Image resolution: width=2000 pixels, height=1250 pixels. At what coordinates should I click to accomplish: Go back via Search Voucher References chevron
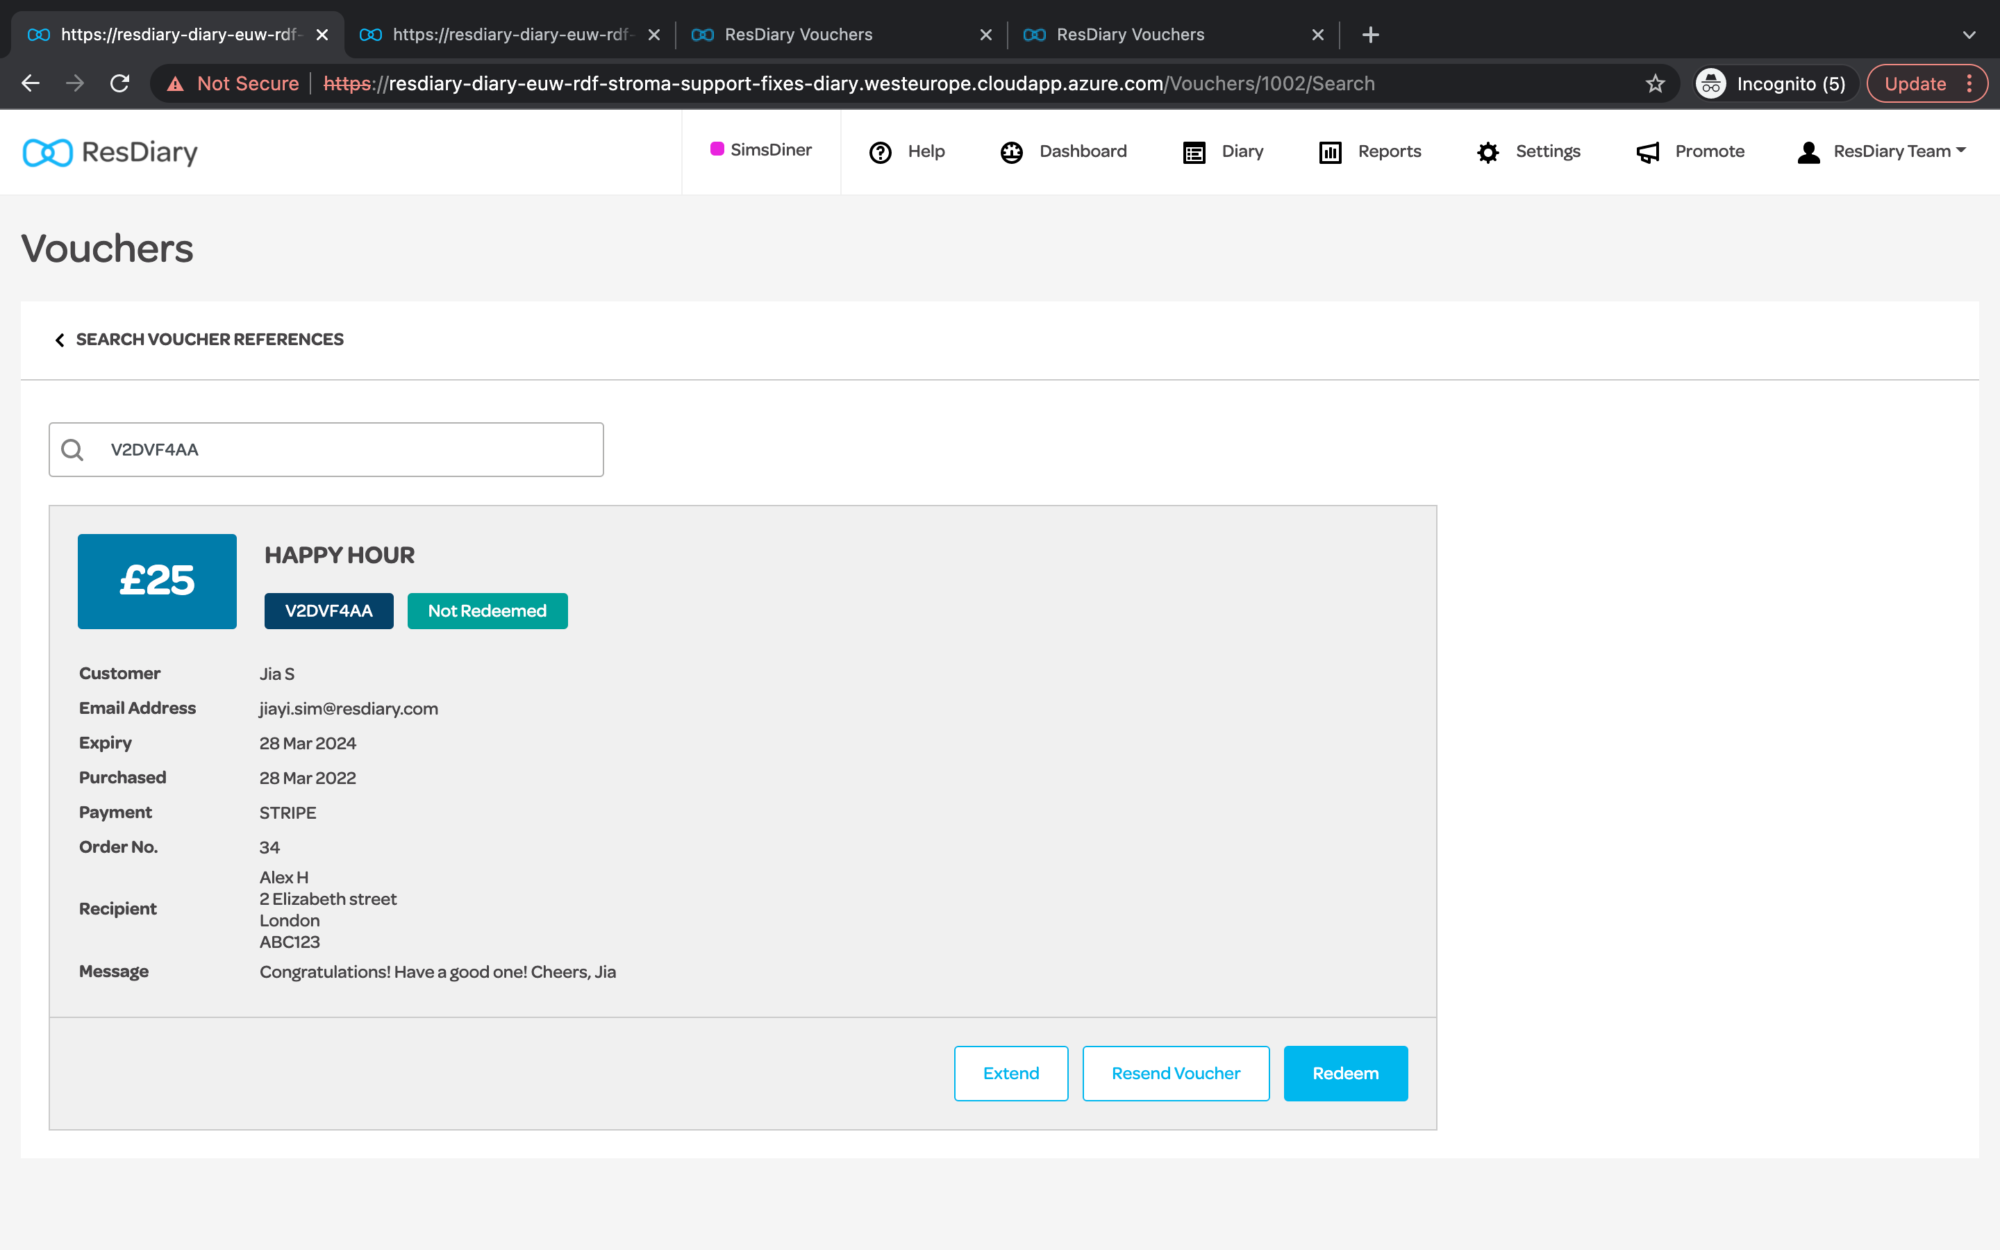(60, 340)
